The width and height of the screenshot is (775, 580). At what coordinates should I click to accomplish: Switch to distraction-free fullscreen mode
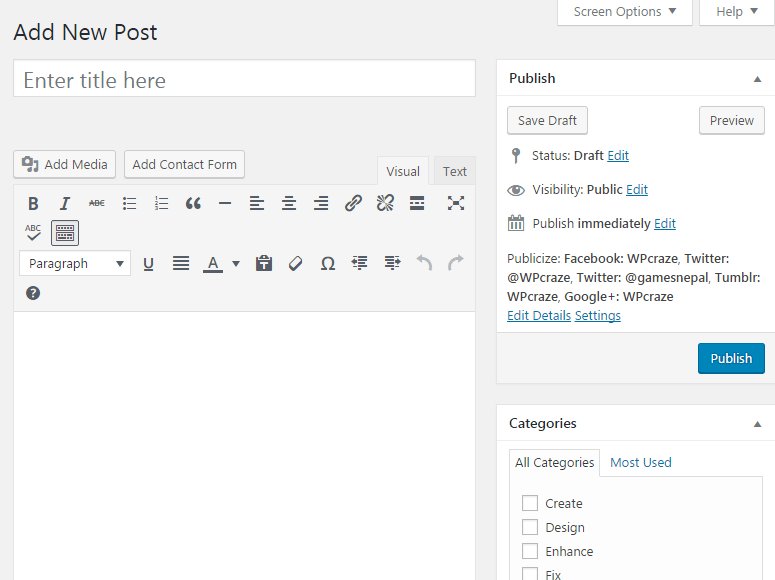pyautogui.click(x=456, y=203)
